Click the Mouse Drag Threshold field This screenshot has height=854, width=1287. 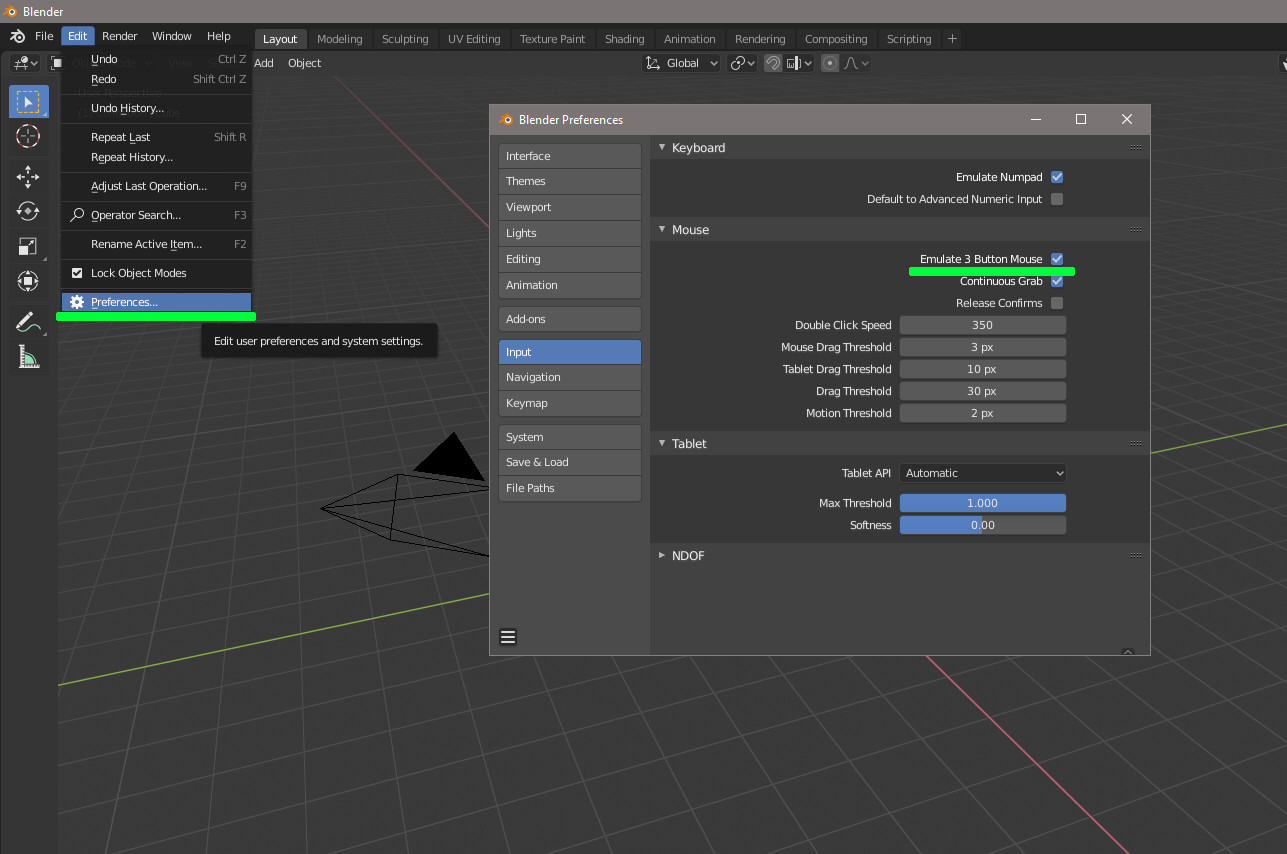coord(983,347)
